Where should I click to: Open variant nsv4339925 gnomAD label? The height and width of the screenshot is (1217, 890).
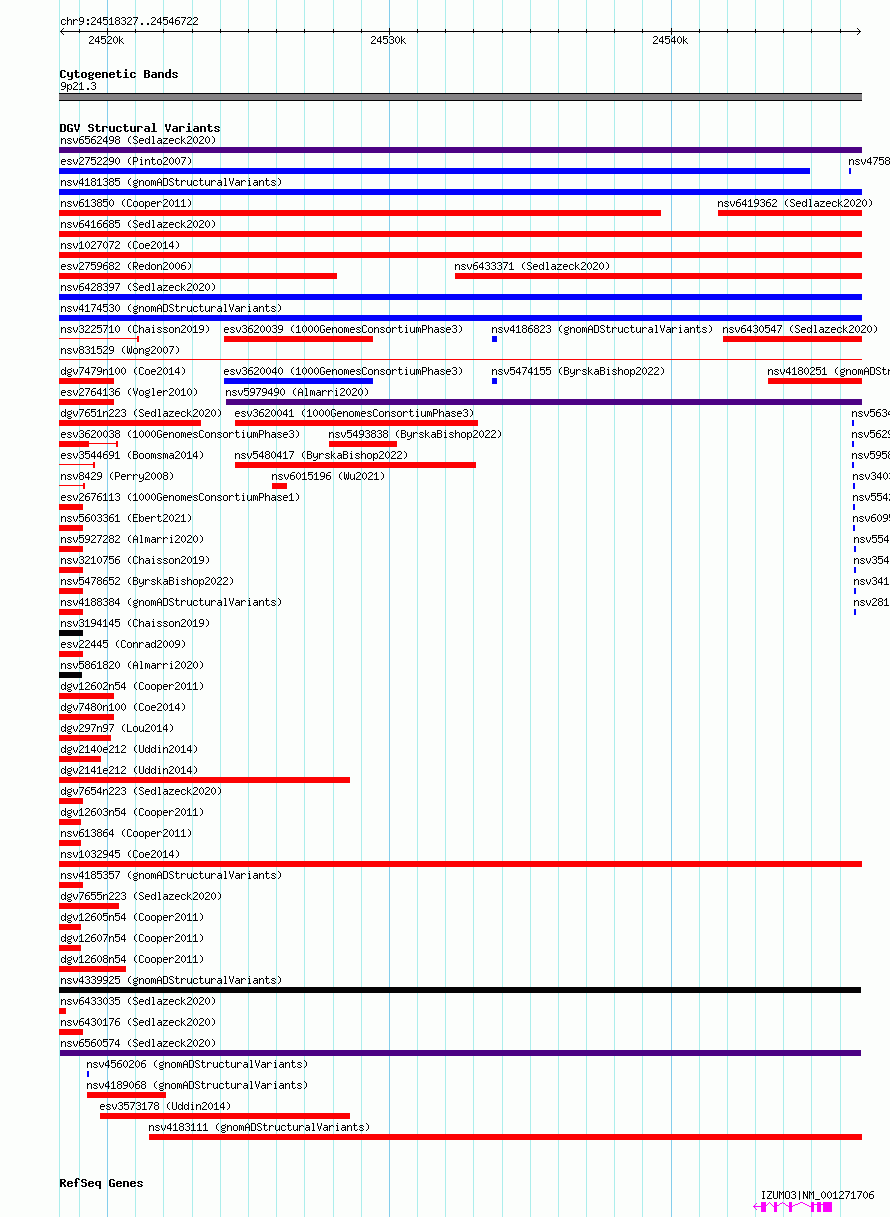(x=170, y=980)
